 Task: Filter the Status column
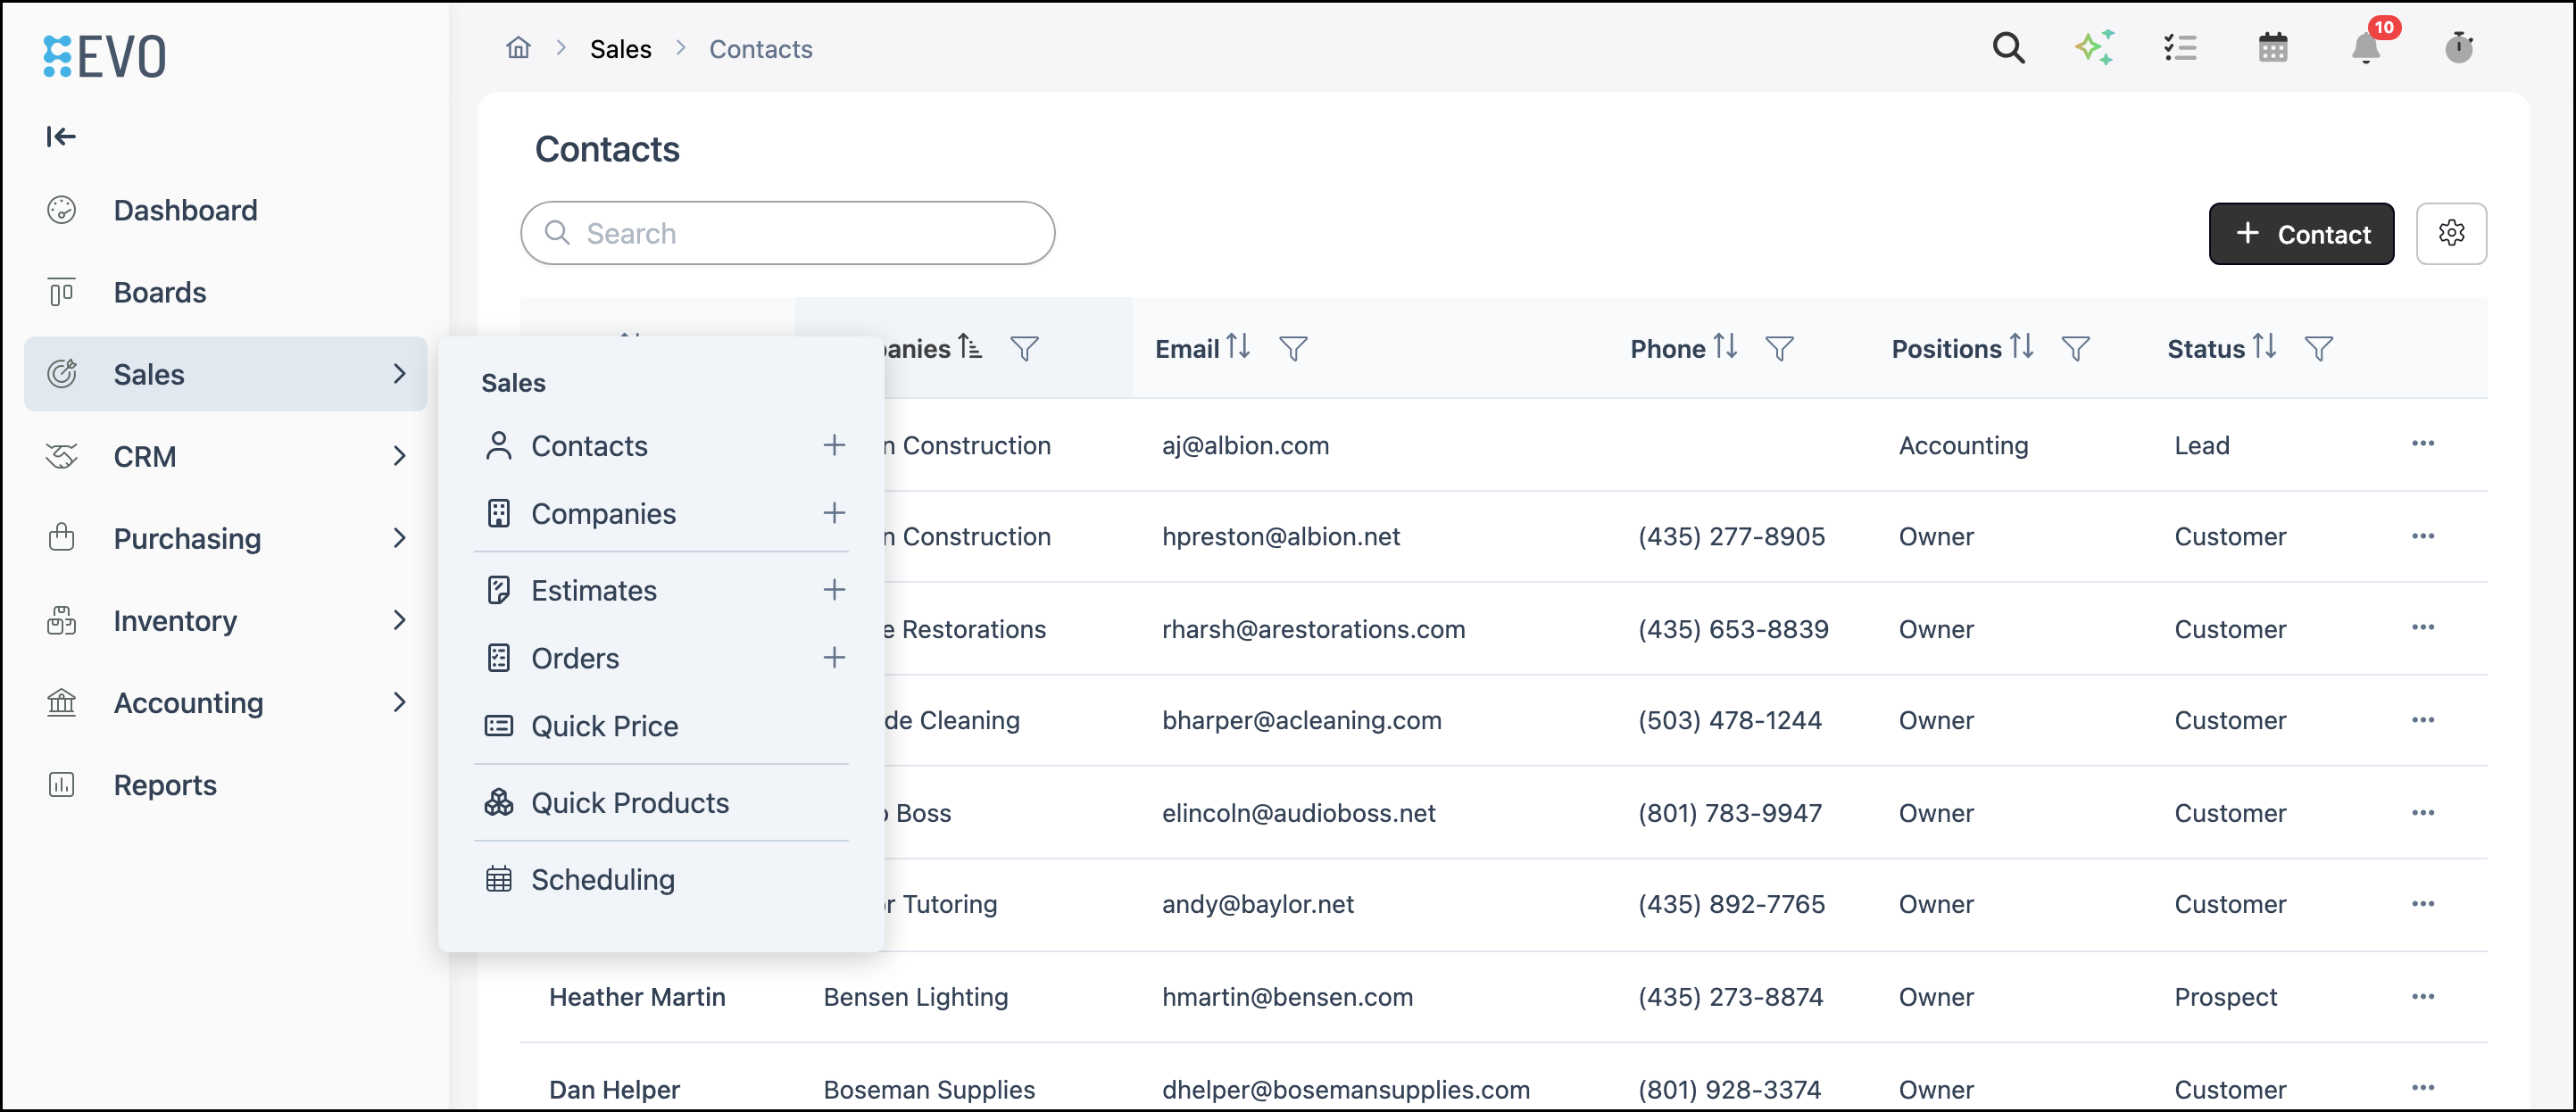point(2318,348)
